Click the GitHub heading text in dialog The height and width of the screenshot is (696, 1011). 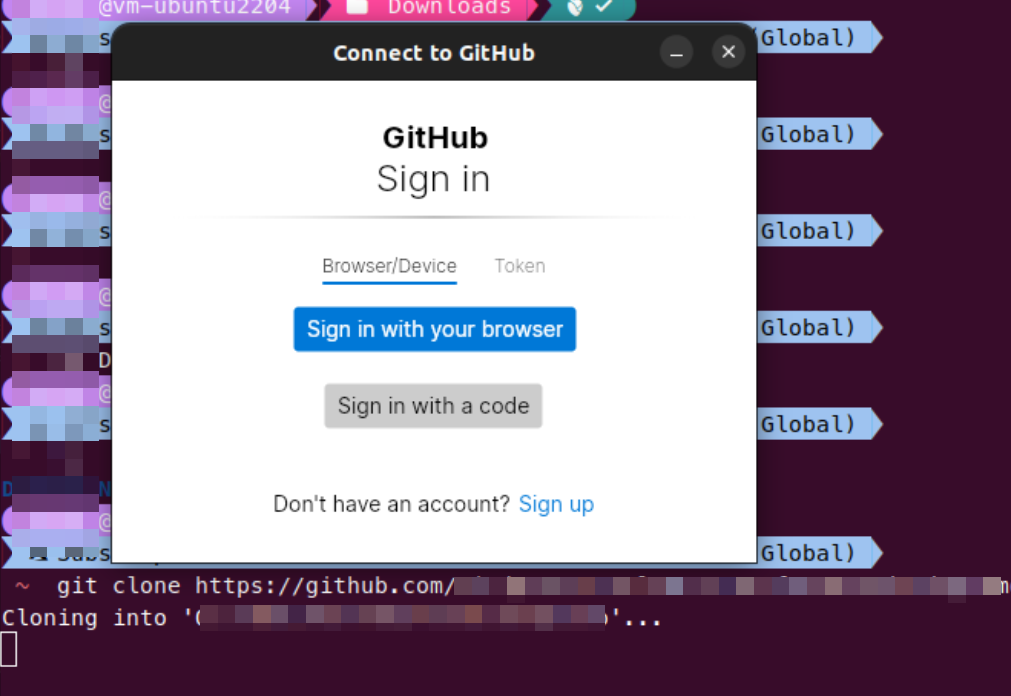click(x=435, y=137)
